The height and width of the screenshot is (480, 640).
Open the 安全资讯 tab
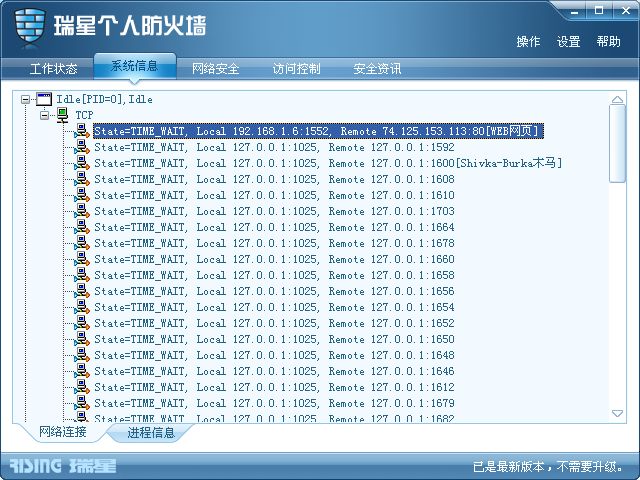click(377, 69)
